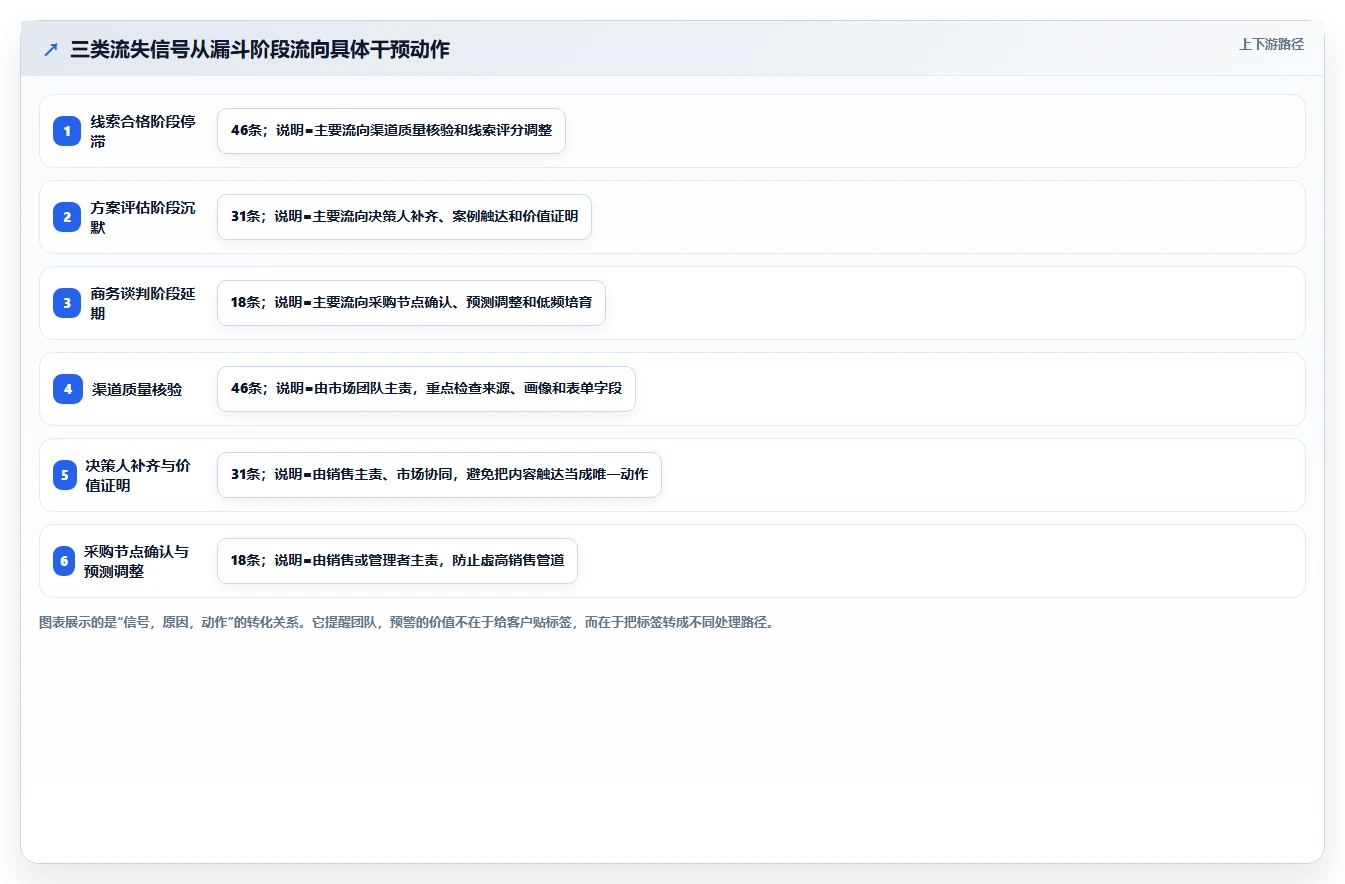Click the footnote text starting with 图表展示的是
The image size is (1345, 884).
(x=406, y=622)
